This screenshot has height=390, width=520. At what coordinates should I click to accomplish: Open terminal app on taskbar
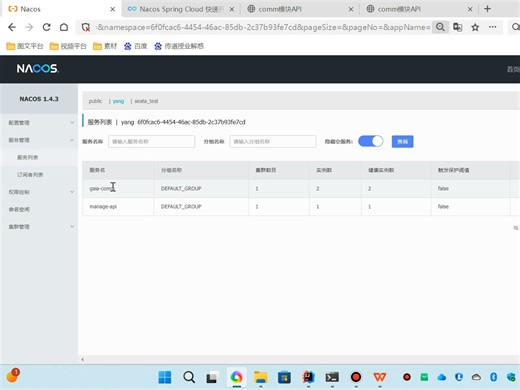pyautogui.click(x=332, y=377)
